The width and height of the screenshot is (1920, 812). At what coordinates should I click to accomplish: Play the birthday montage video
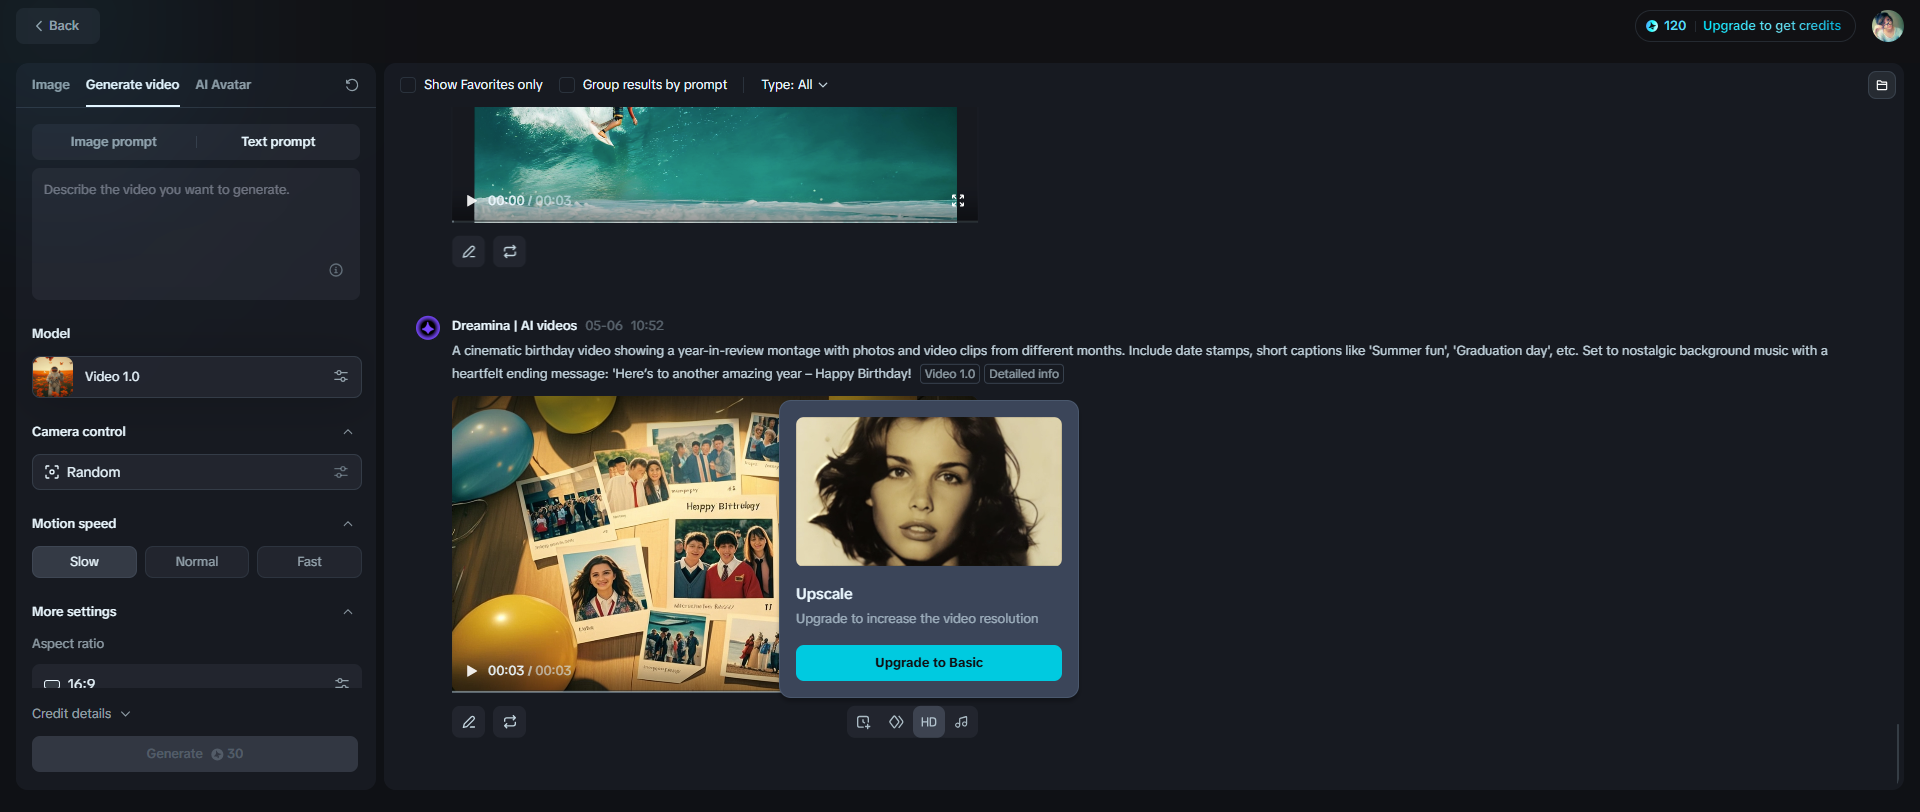pyautogui.click(x=472, y=671)
